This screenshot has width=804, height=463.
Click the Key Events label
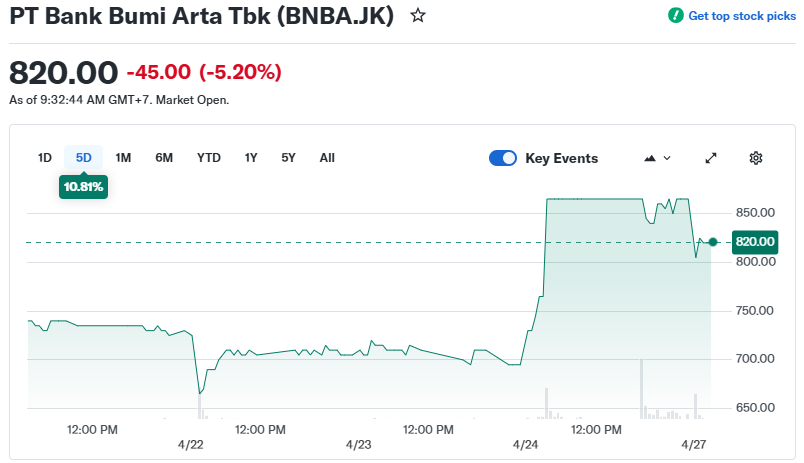pos(561,158)
